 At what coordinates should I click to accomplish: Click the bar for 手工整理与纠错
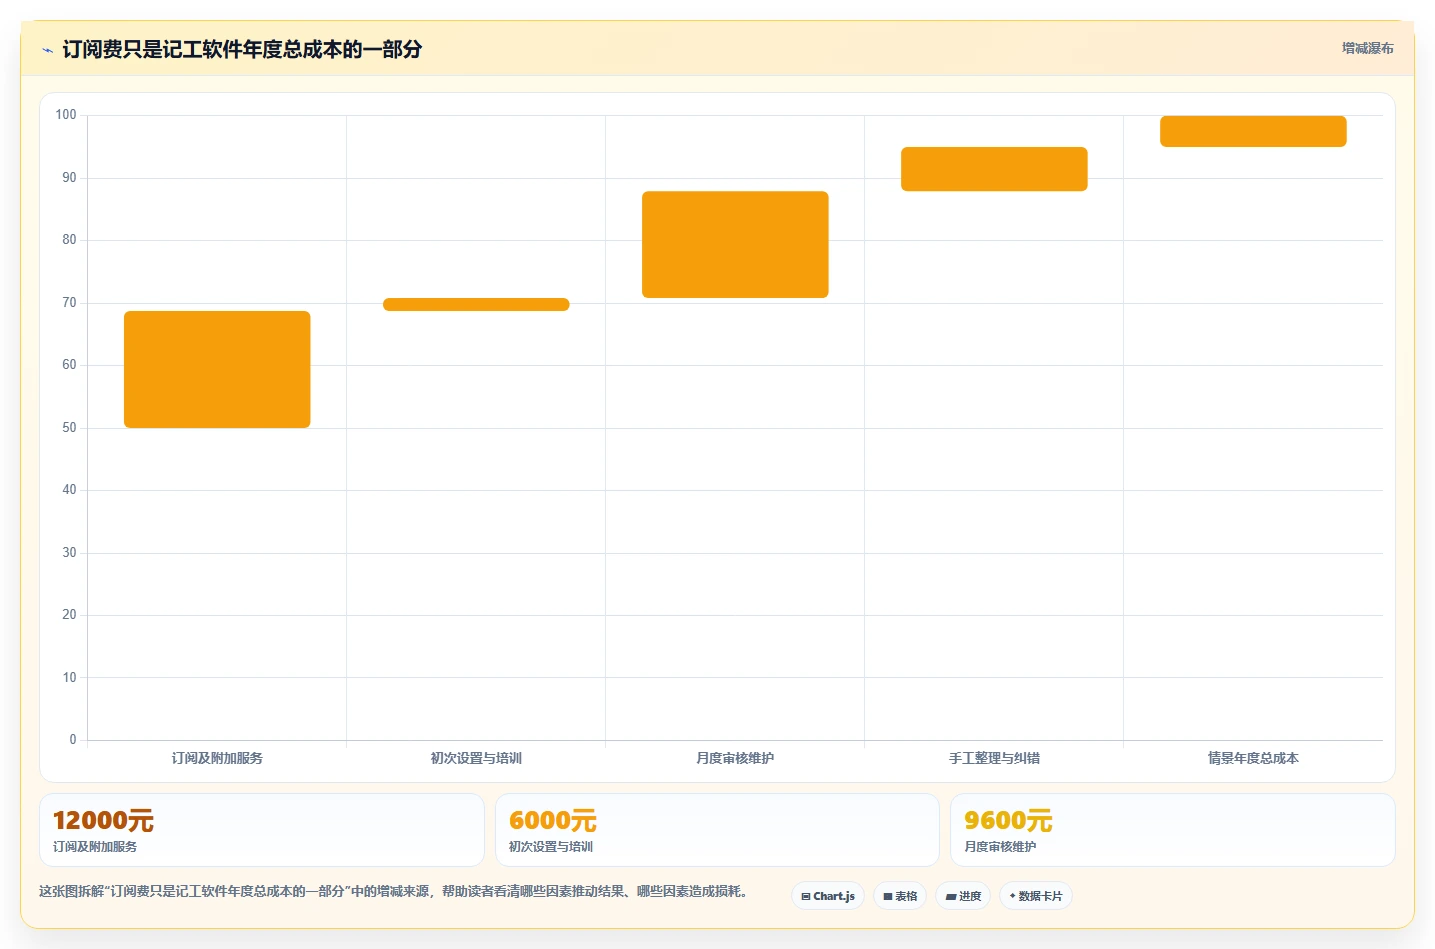coord(994,169)
